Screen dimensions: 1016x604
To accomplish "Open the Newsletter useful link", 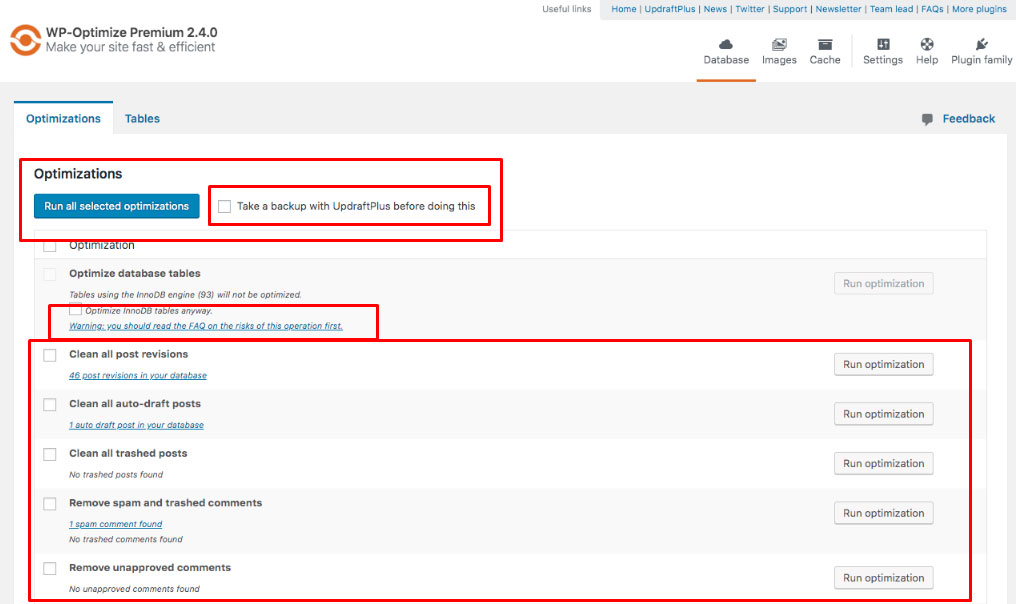I will pos(838,9).
